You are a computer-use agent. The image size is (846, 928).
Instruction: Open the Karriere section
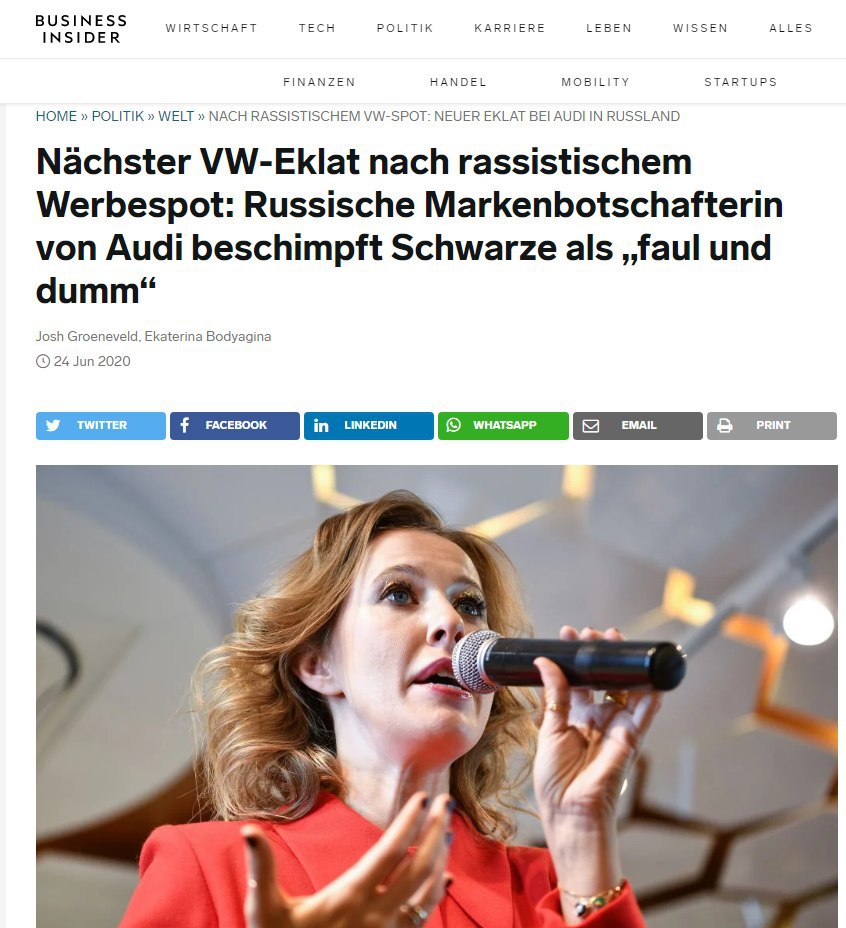pos(510,28)
